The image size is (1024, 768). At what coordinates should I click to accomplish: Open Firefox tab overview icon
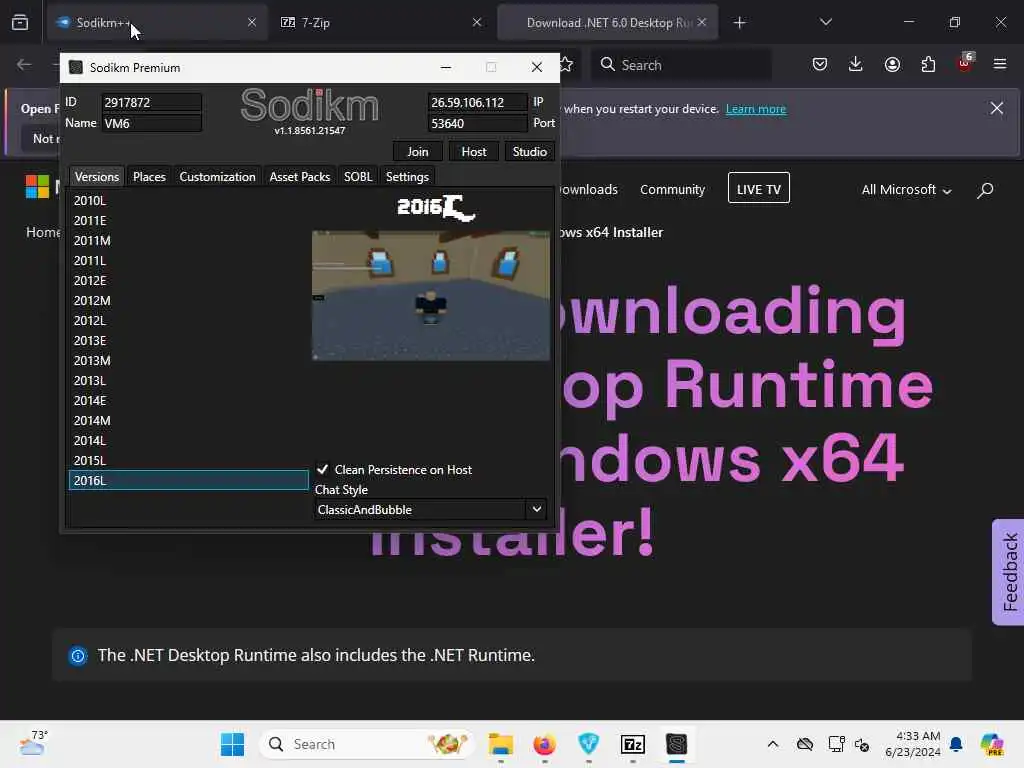(x=20, y=22)
